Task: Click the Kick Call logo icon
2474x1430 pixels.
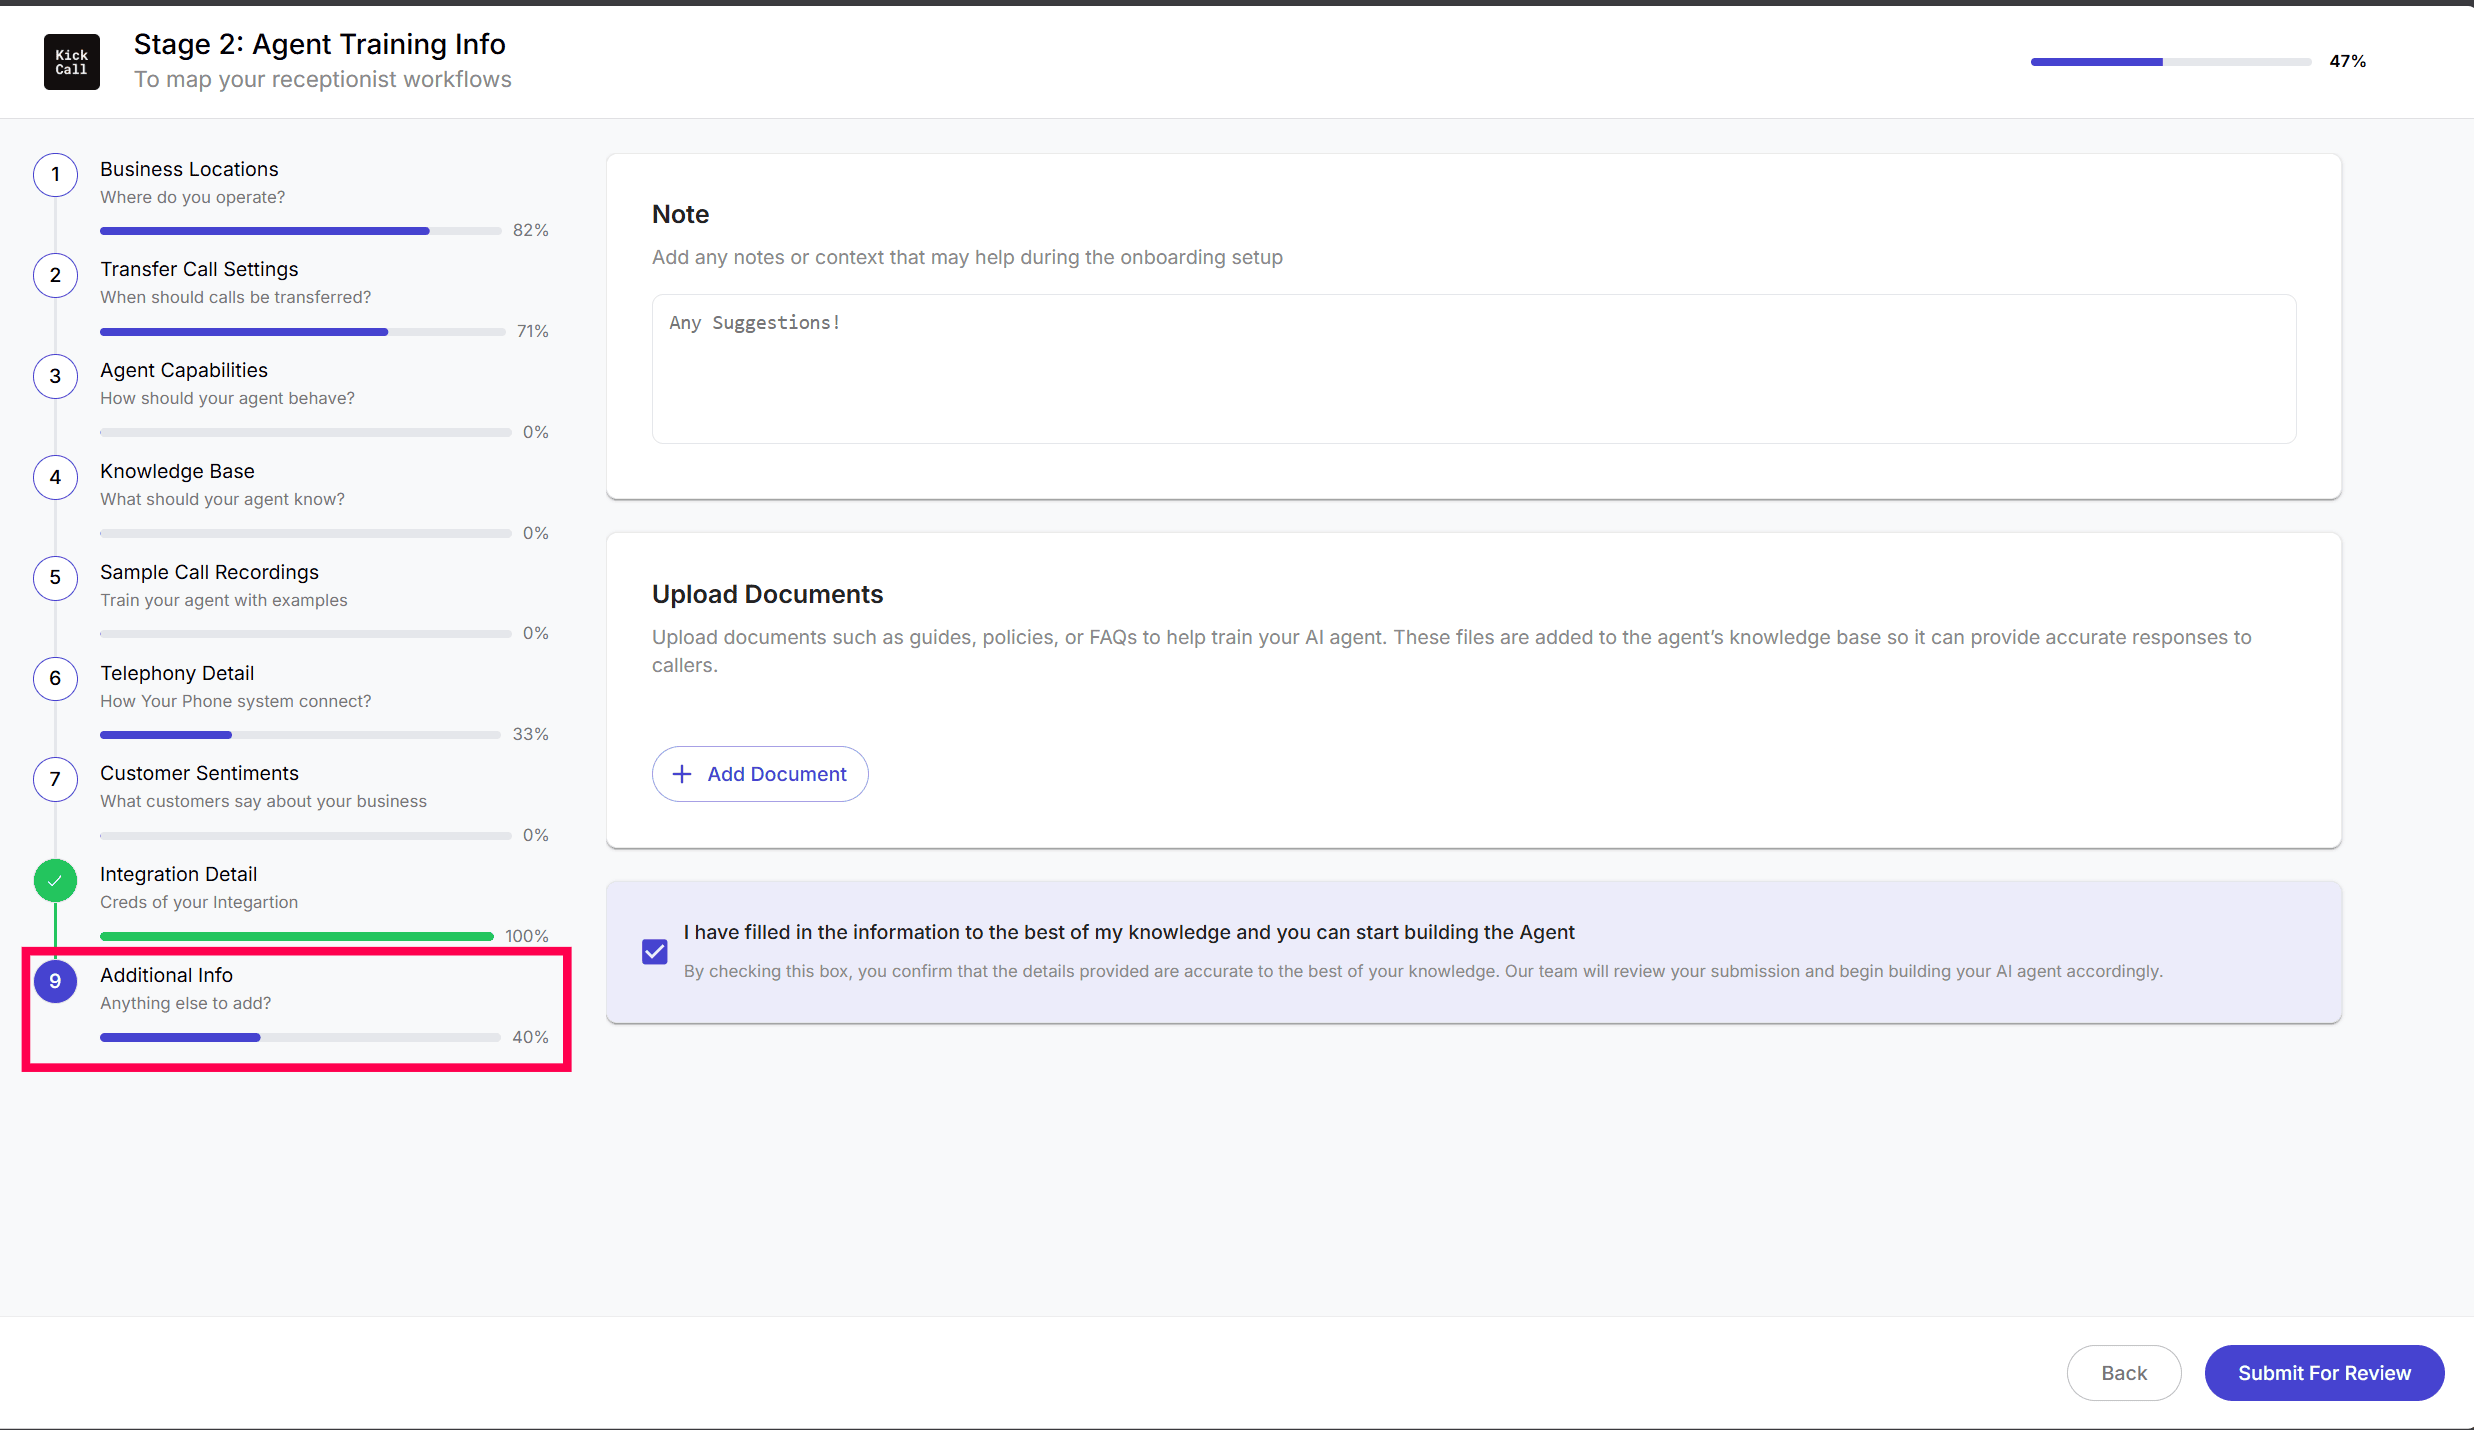Action: [72, 62]
